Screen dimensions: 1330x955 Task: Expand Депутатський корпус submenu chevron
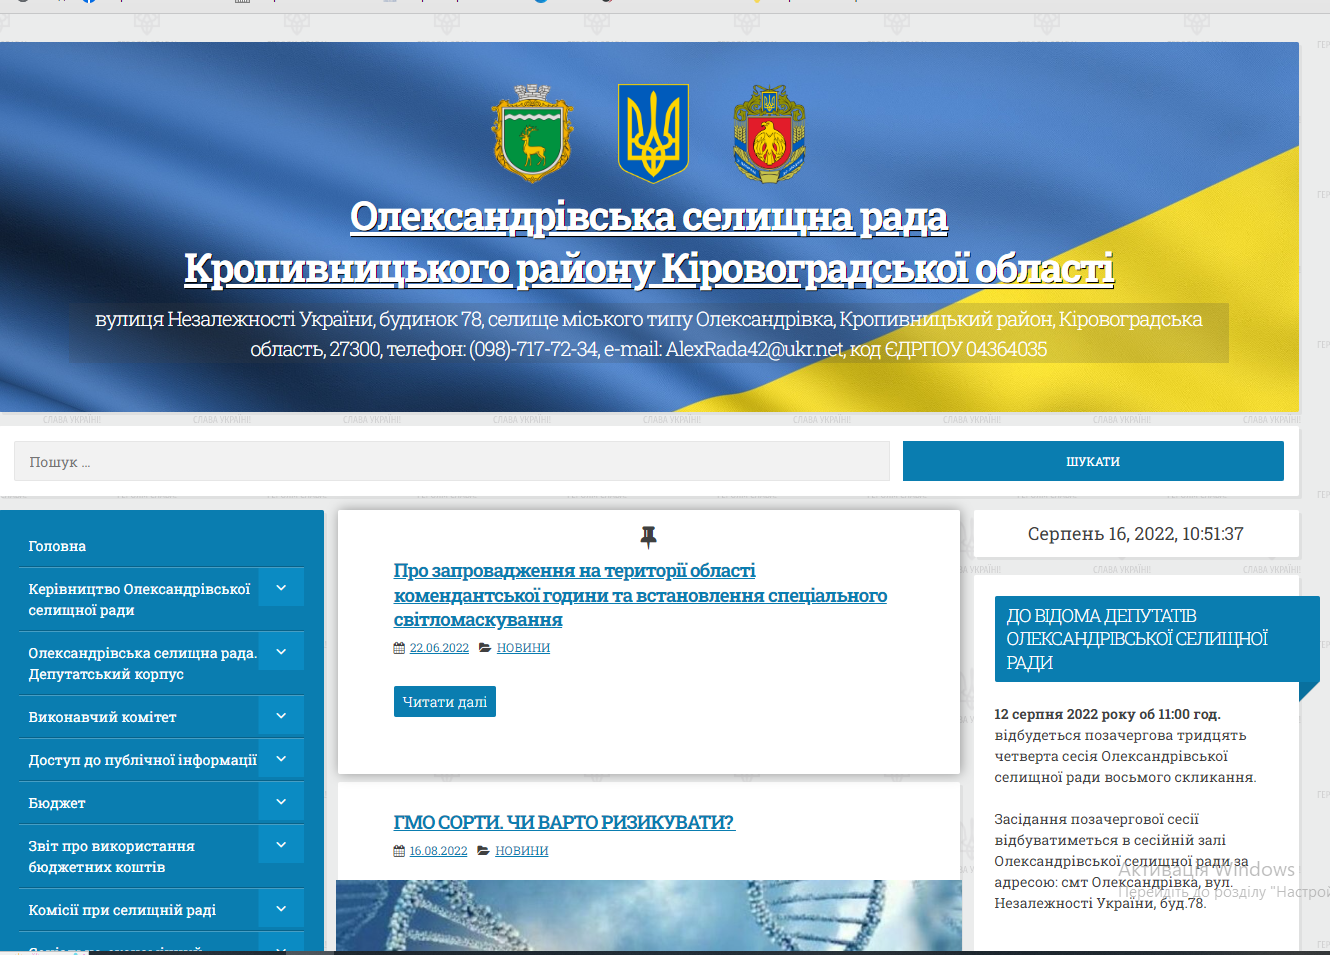point(281,652)
